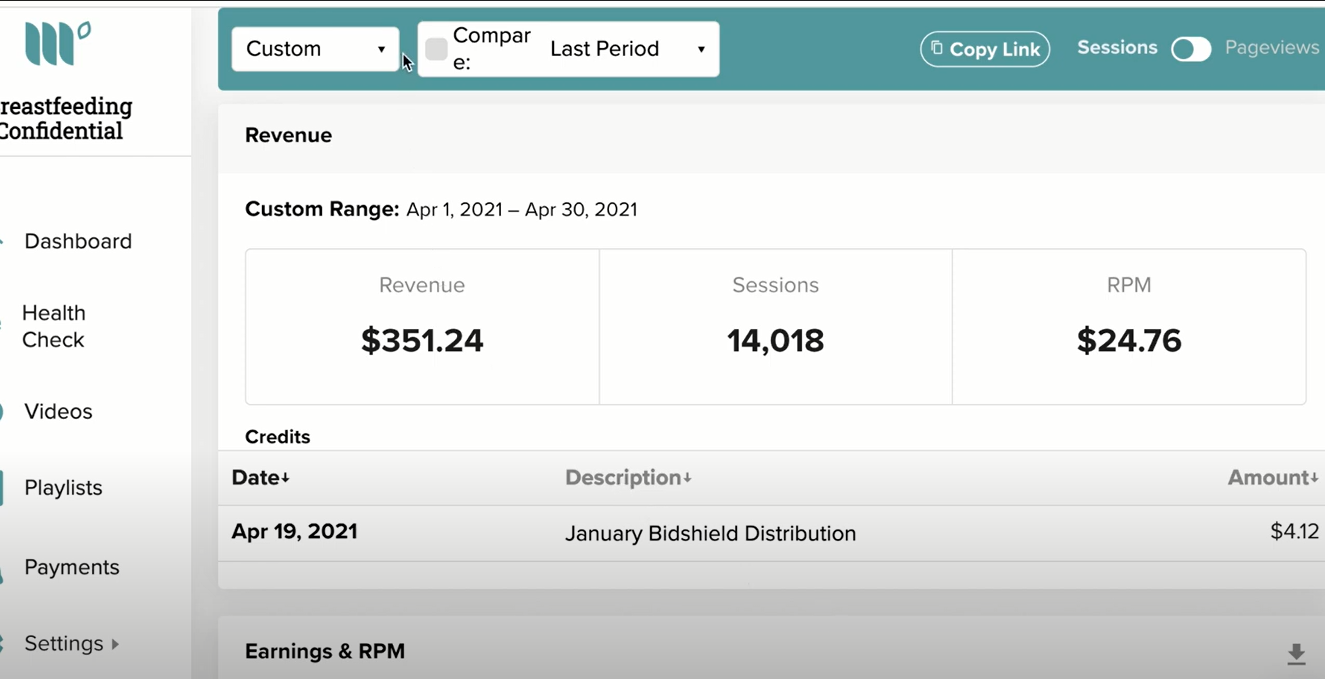The width and height of the screenshot is (1325, 679).
Task: Click the Revenue section heading
Action: 288,135
